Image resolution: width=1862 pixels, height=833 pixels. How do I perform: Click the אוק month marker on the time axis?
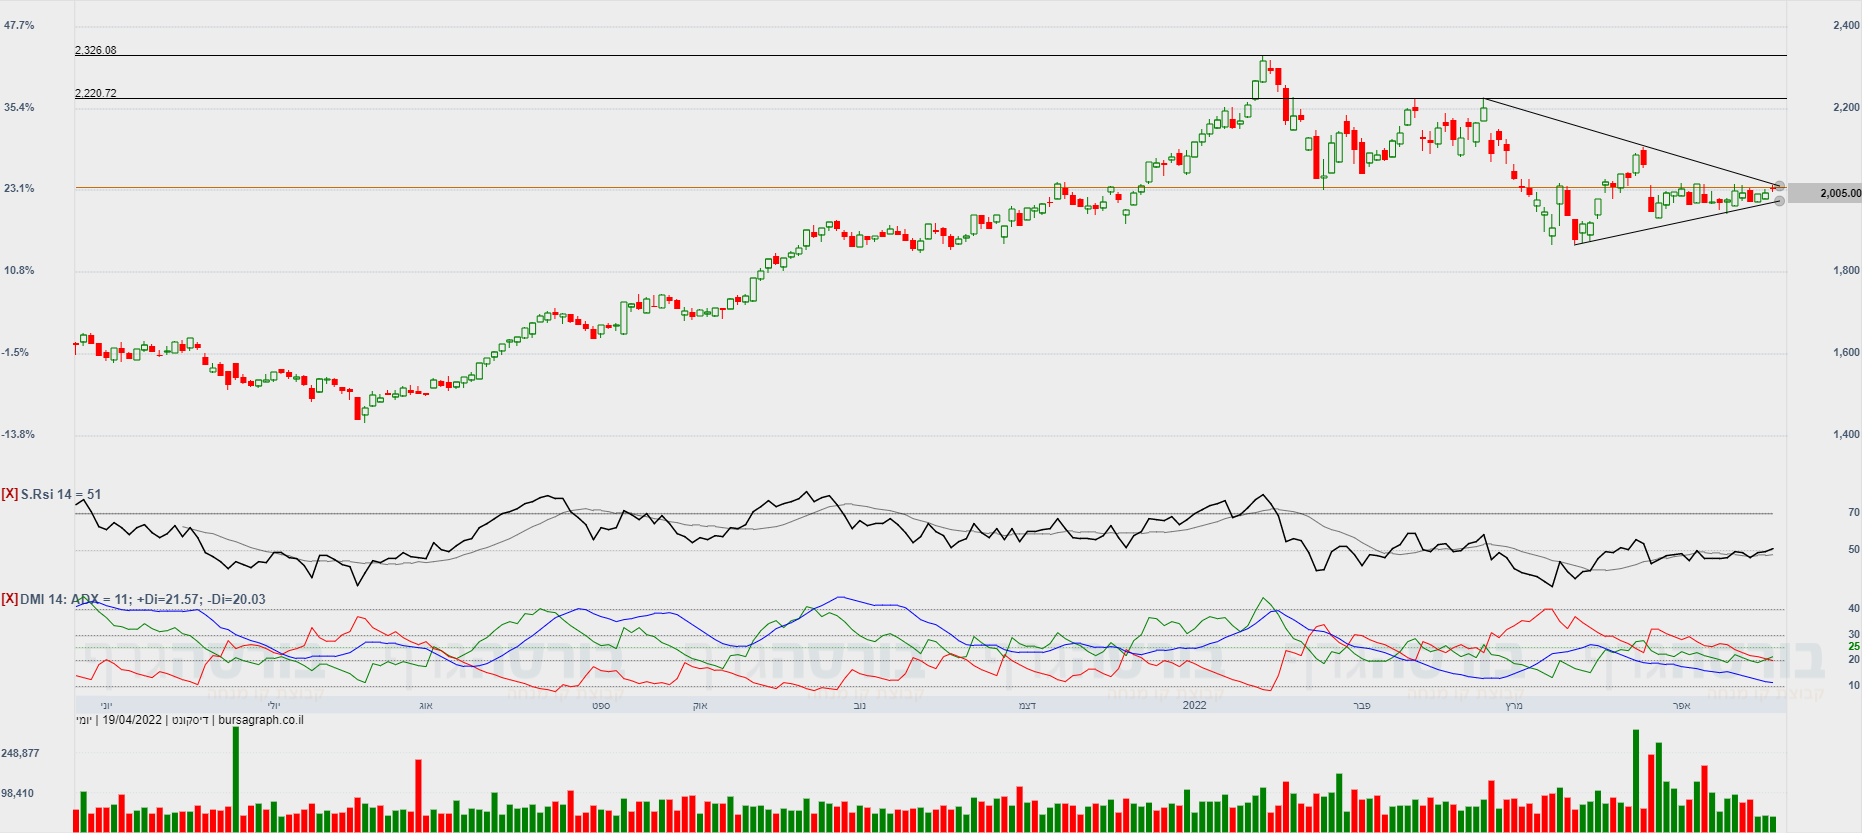coord(700,705)
